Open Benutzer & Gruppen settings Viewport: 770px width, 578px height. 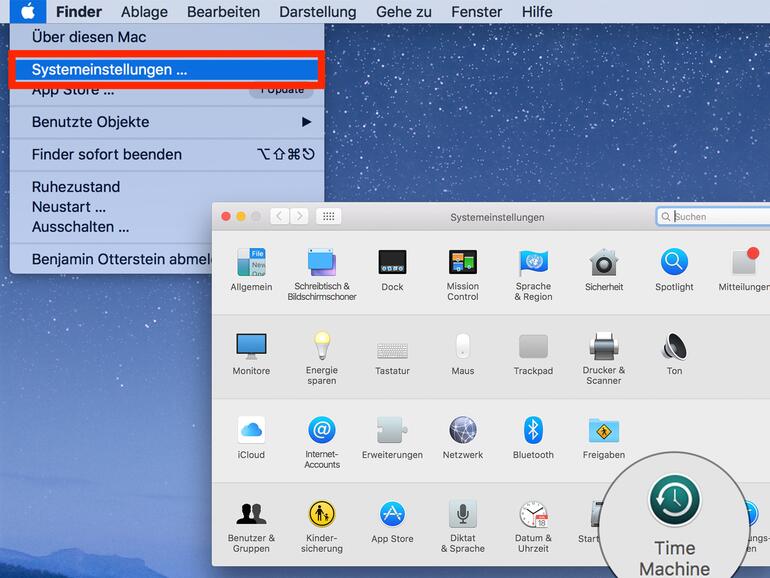tap(251, 526)
